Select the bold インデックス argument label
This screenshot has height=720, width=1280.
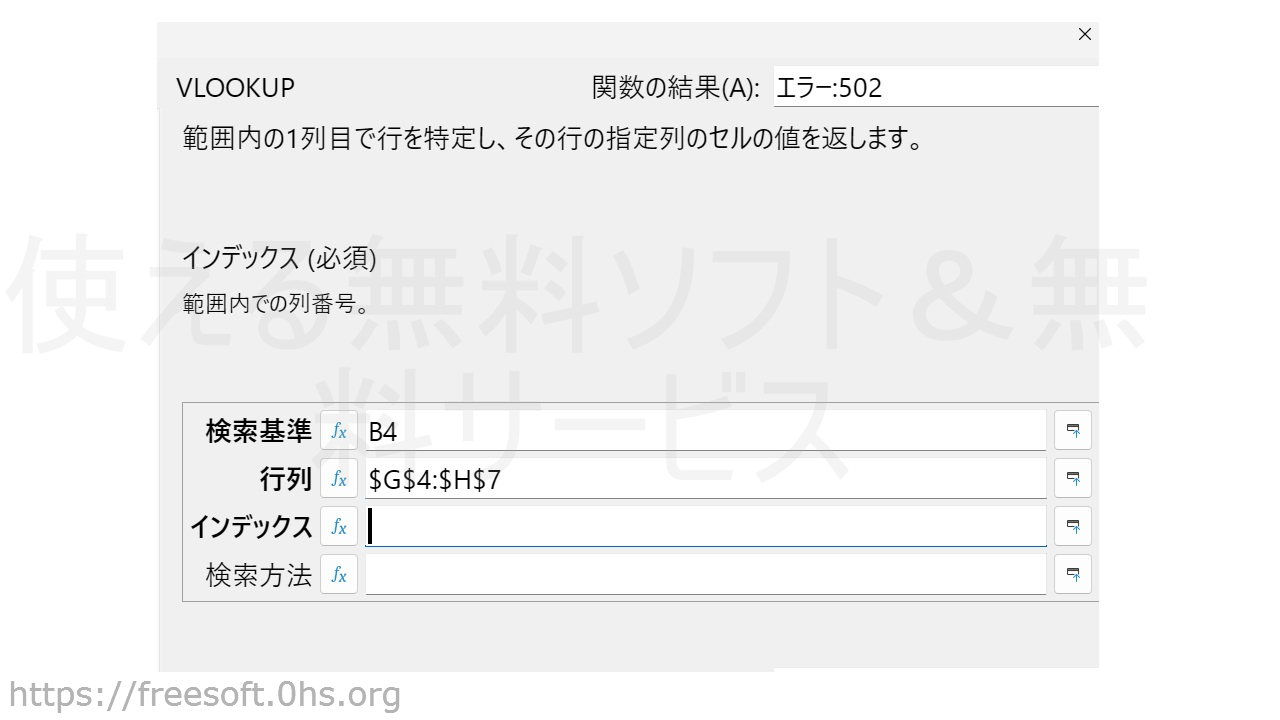pyautogui.click(x=251, y=527)
